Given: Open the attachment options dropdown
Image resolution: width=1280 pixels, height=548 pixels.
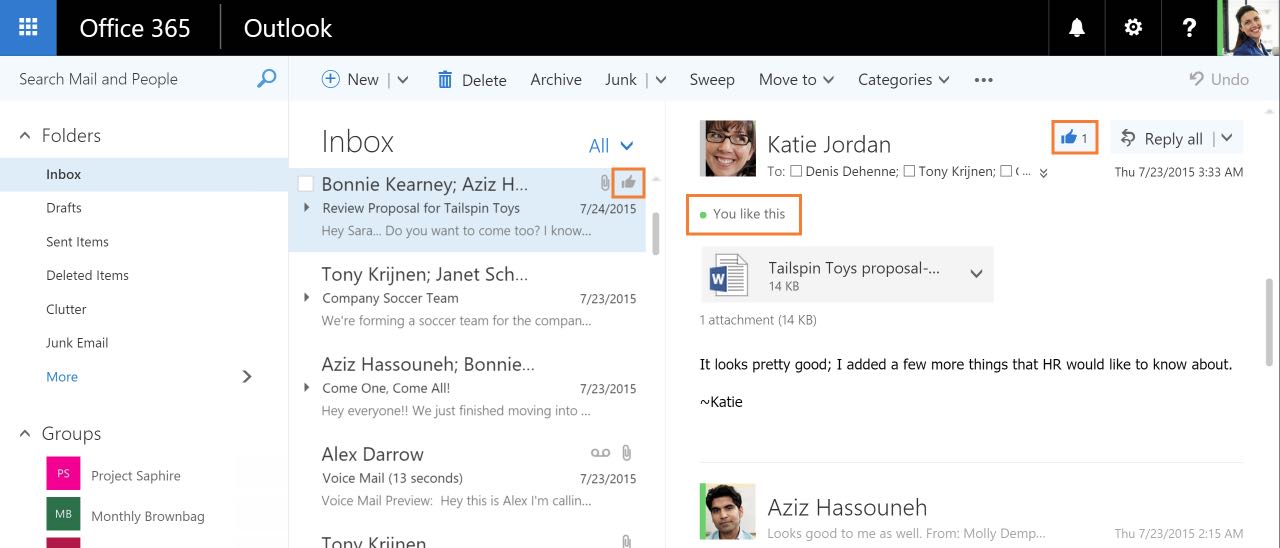Looking at the screenshot, I should click(x=976, y=274).
